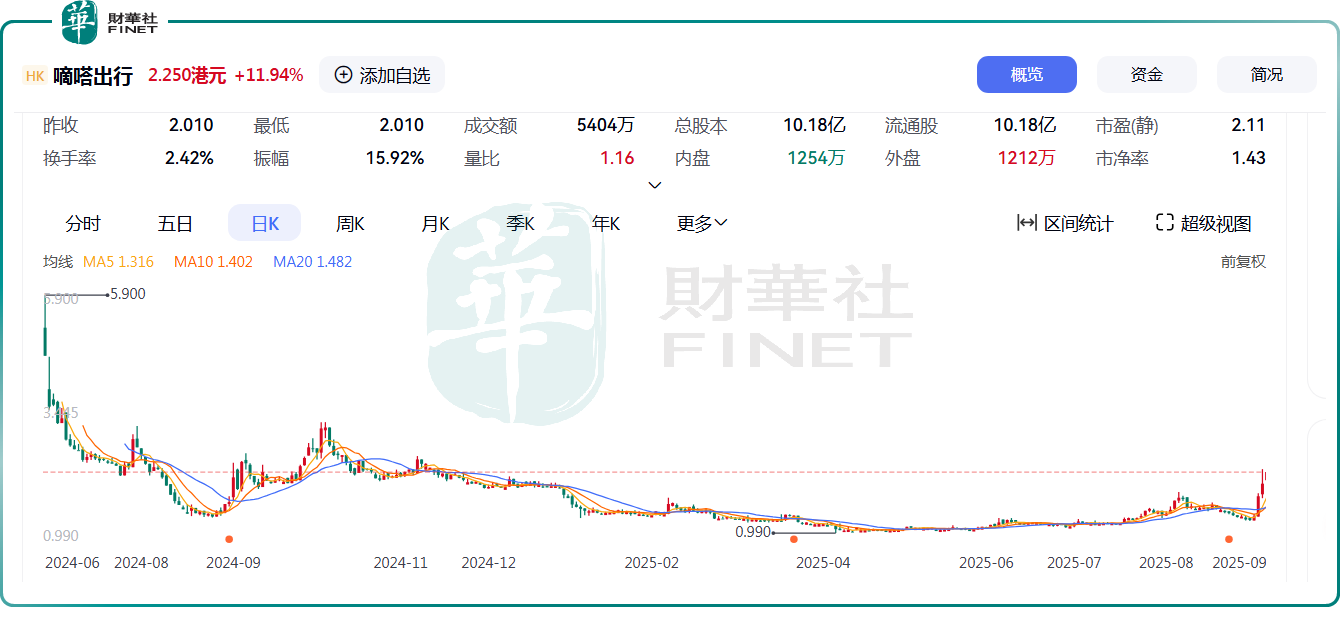This screenshot has width=1340, height=627.
Task: Click the 昨收 value 2.010
Action: coord(191,126)
